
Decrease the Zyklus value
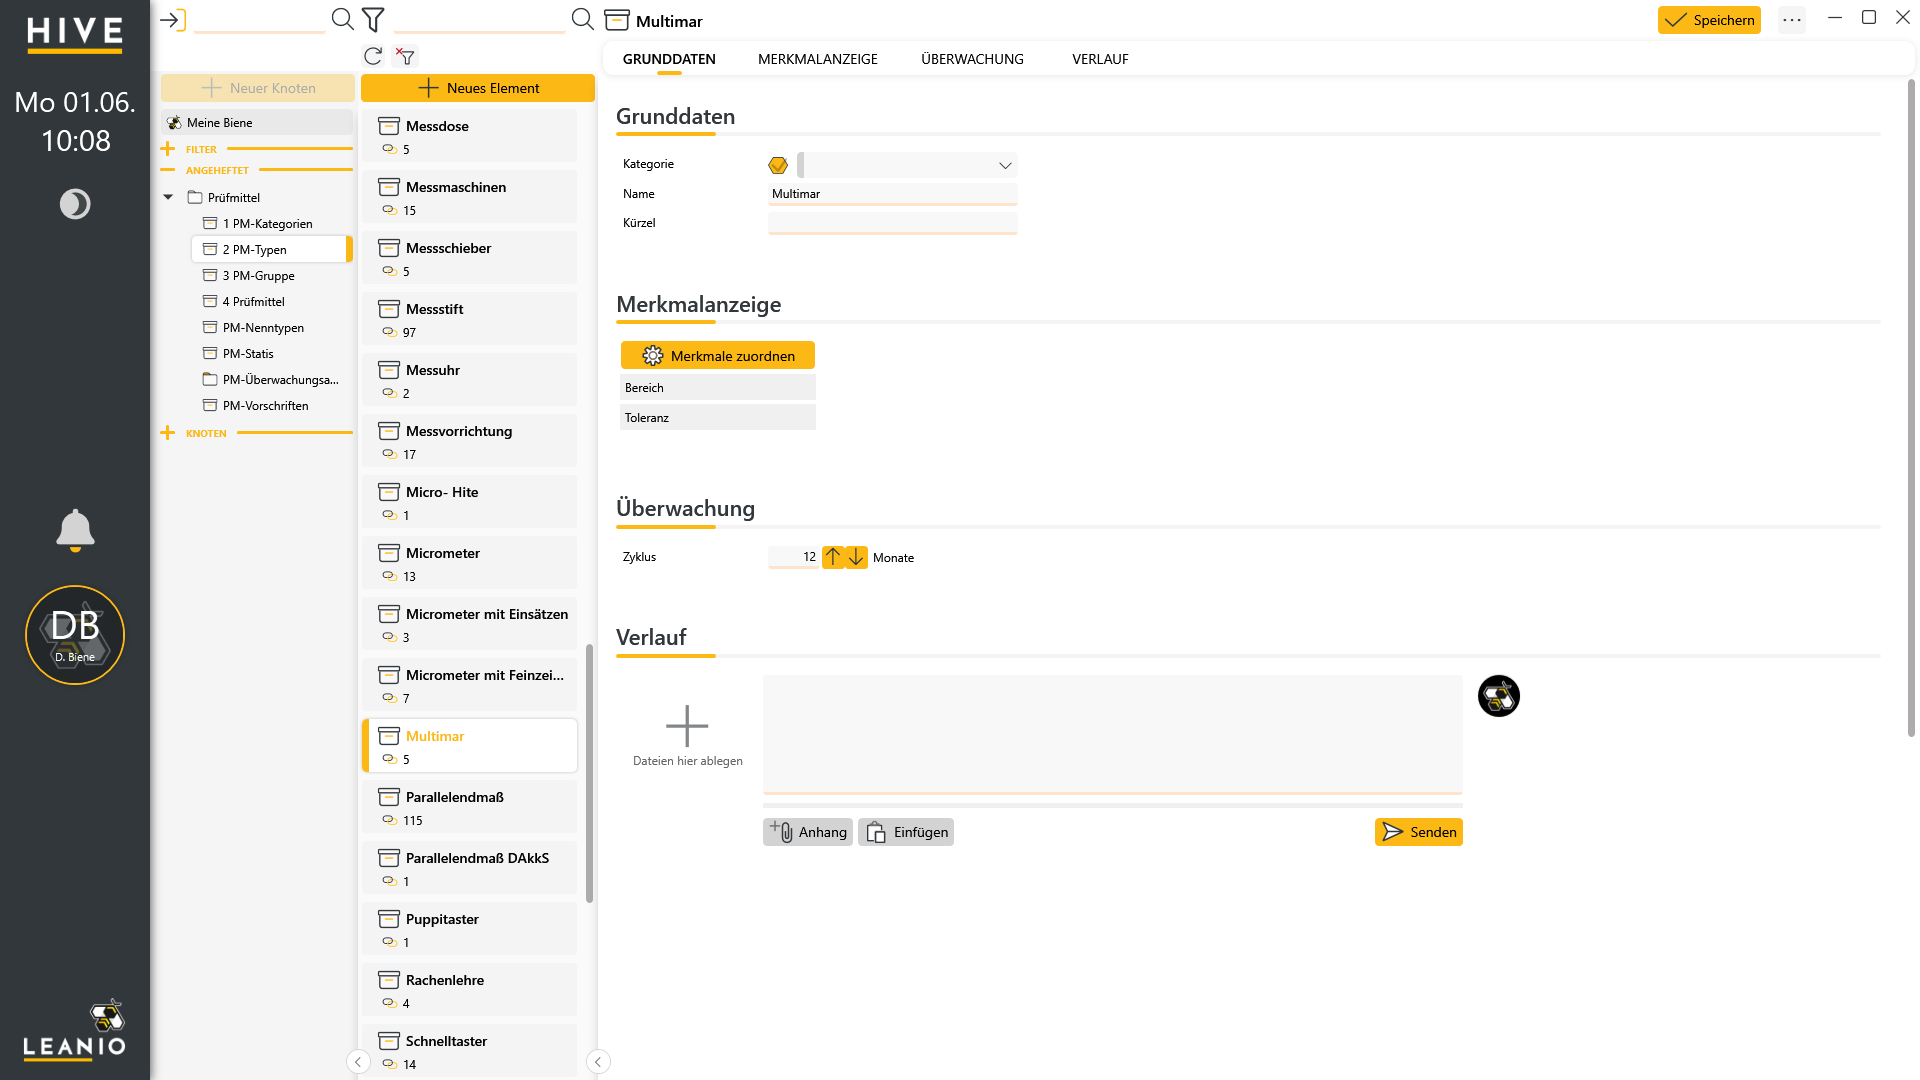tap(856, 557)
